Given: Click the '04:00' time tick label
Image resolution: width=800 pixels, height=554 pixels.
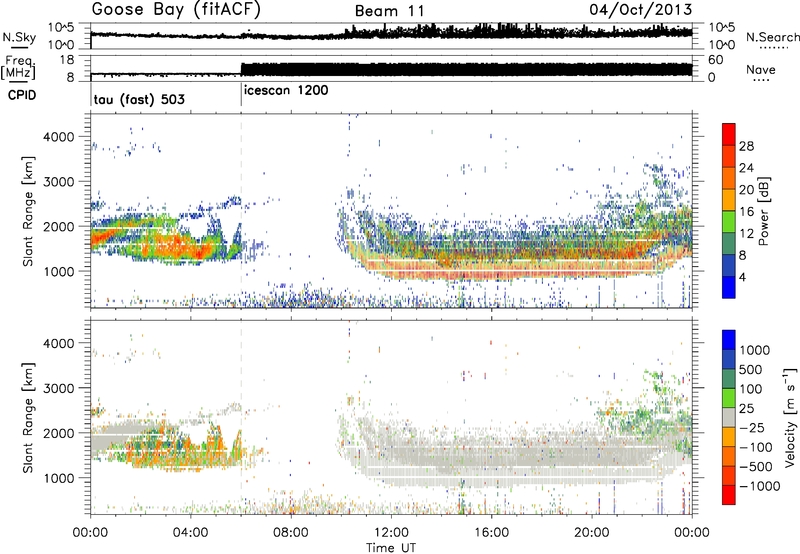Looking at the screenshot, I should pos(190,533).
